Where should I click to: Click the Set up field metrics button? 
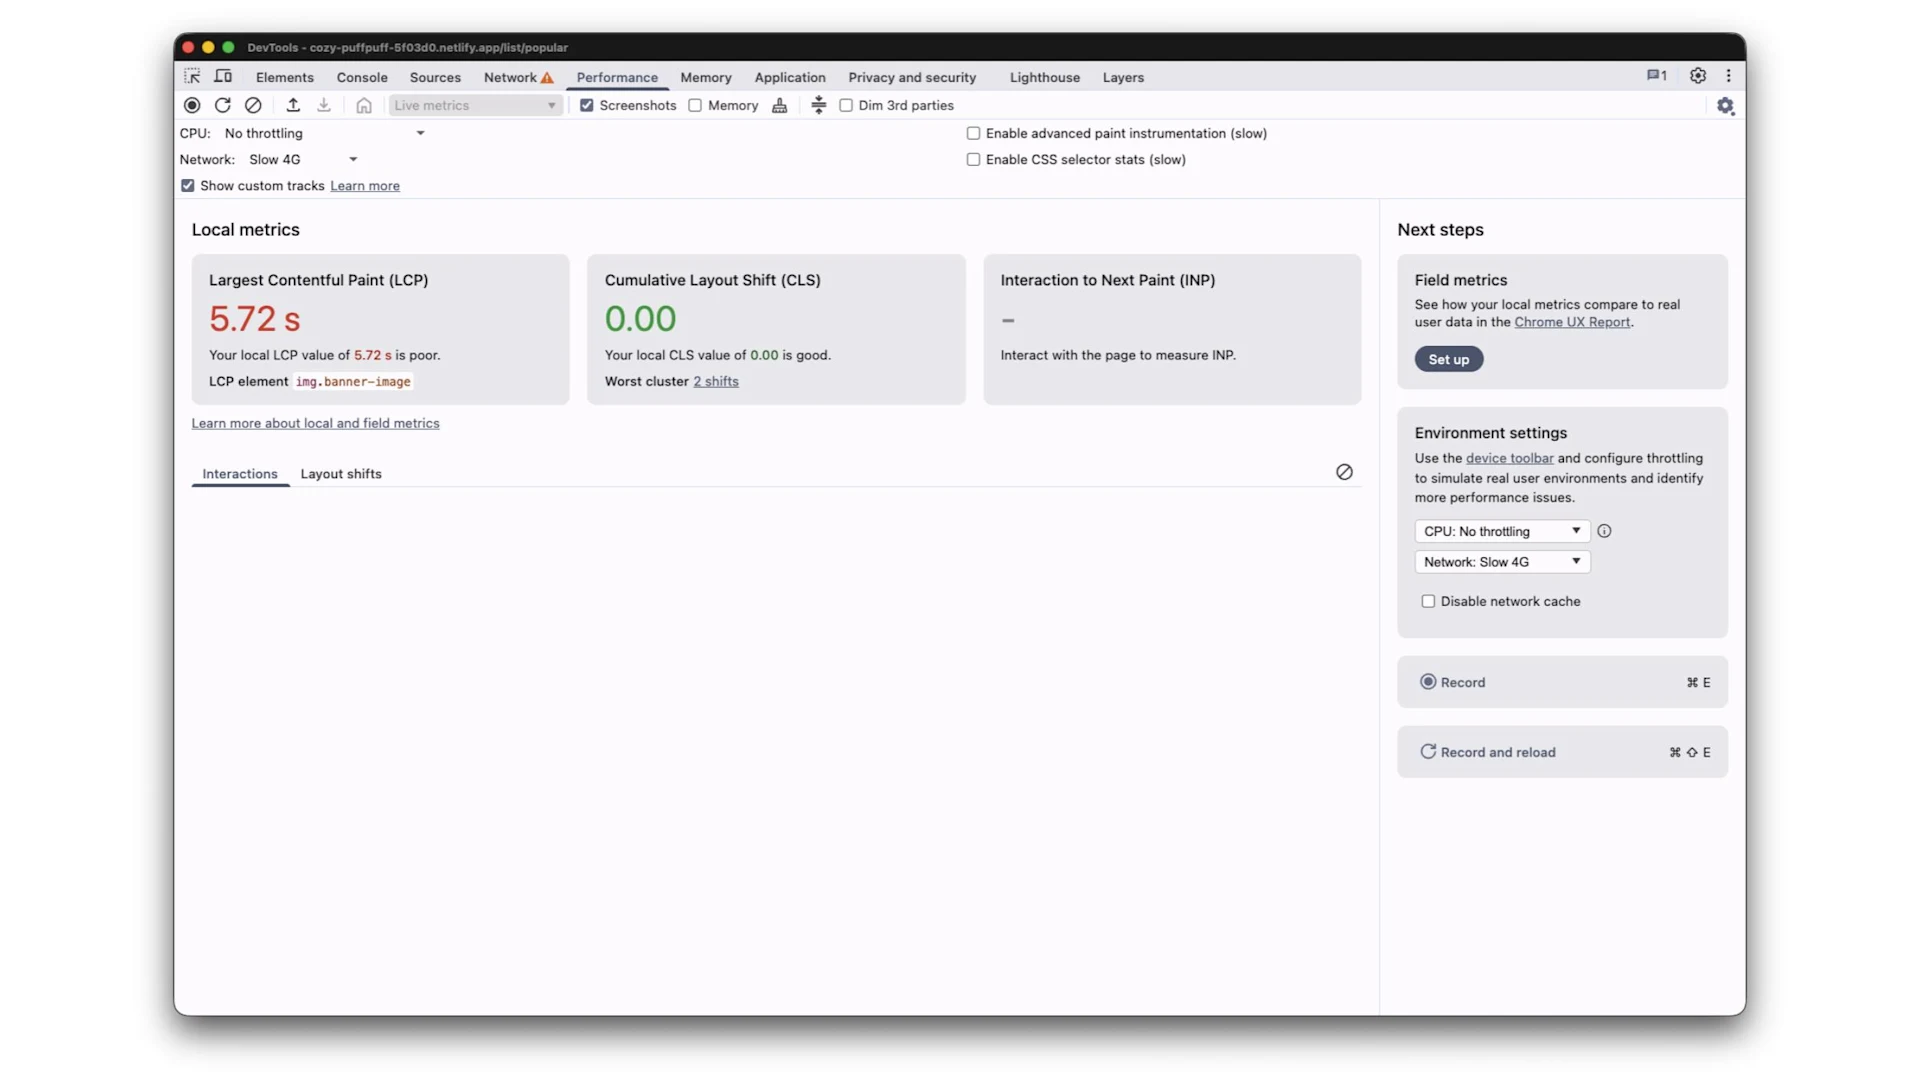point(1448,359)
